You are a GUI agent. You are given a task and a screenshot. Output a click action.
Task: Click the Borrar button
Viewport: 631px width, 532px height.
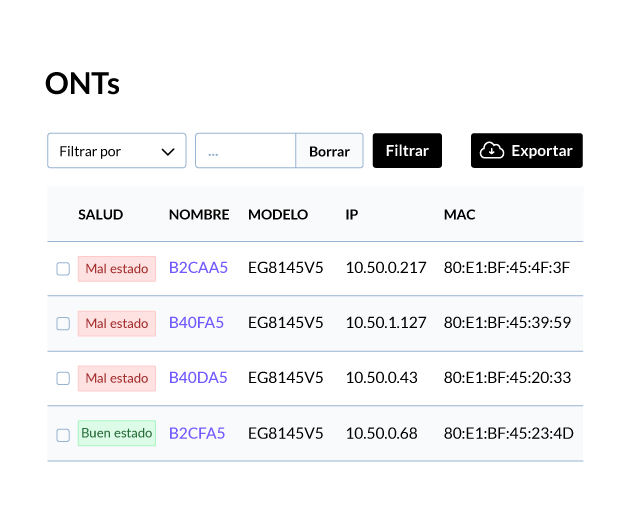[x=329, y=151]
